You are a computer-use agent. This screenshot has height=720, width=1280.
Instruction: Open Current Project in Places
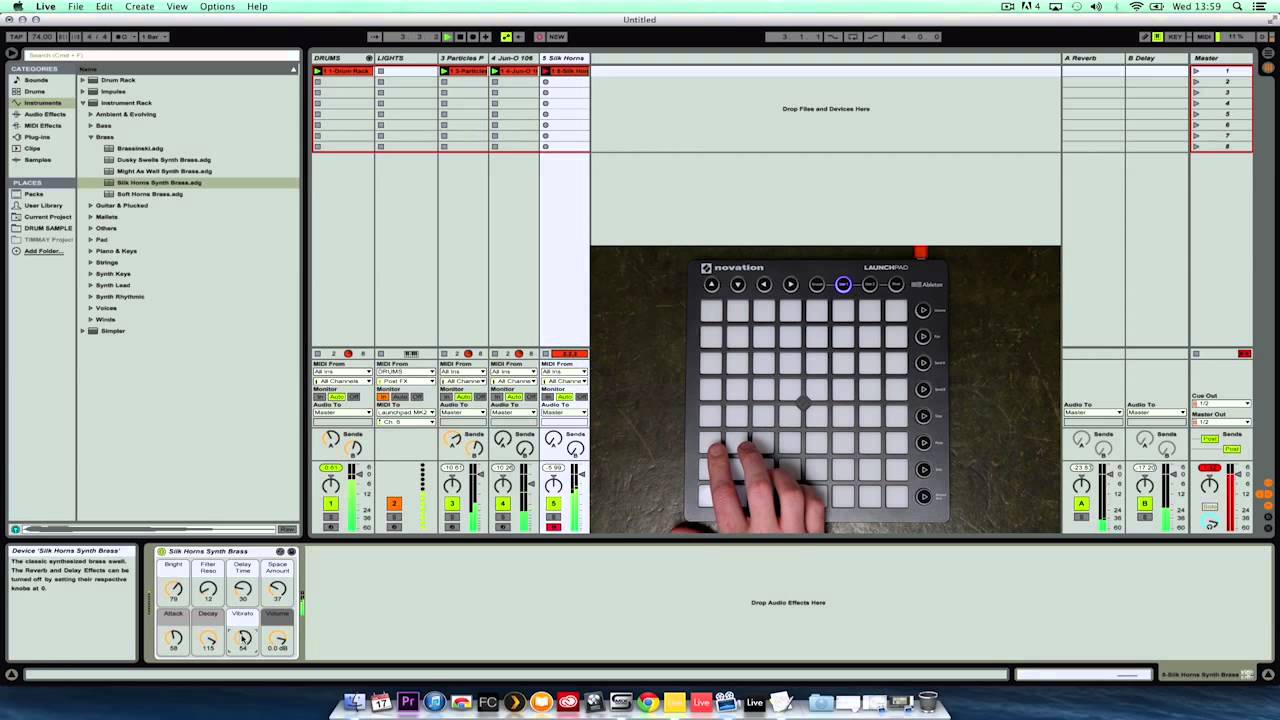[48, 217]
